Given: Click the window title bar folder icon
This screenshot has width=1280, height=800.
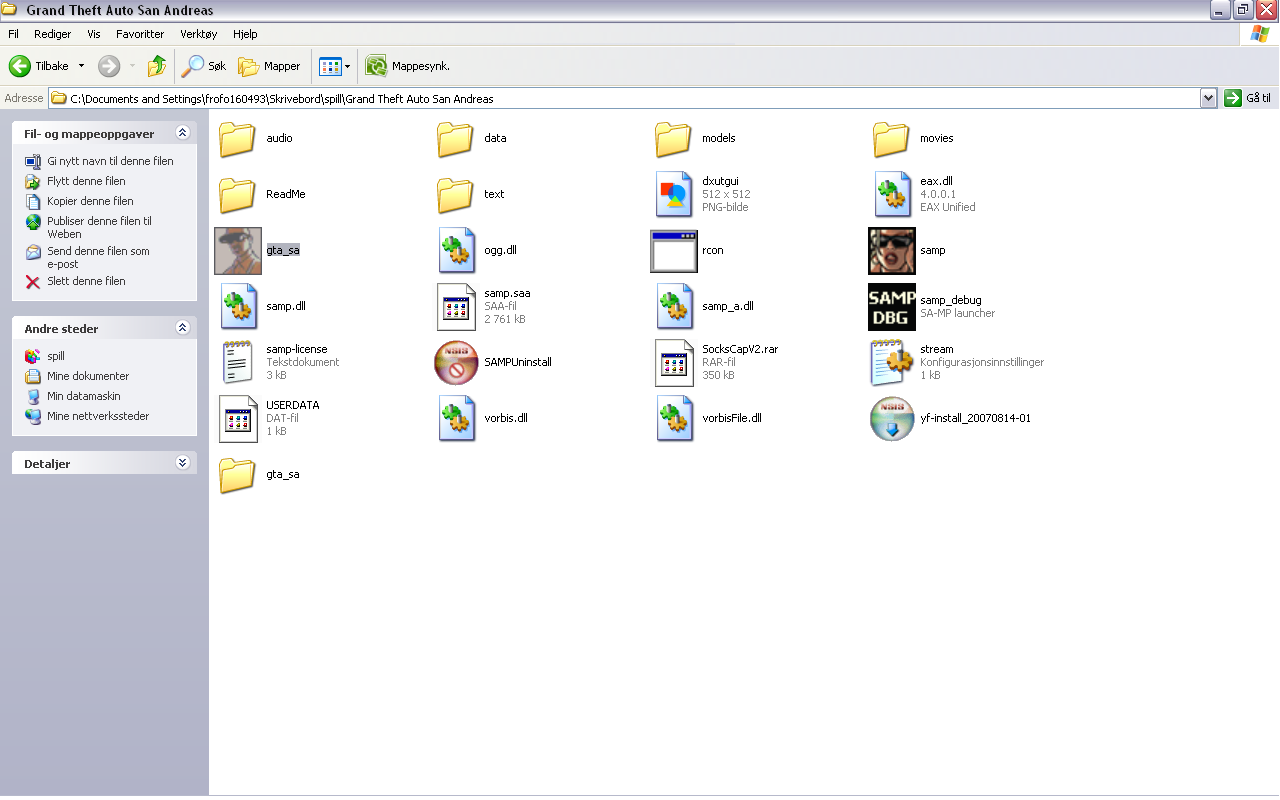Looking at the screenshot, I should [11, 10].
